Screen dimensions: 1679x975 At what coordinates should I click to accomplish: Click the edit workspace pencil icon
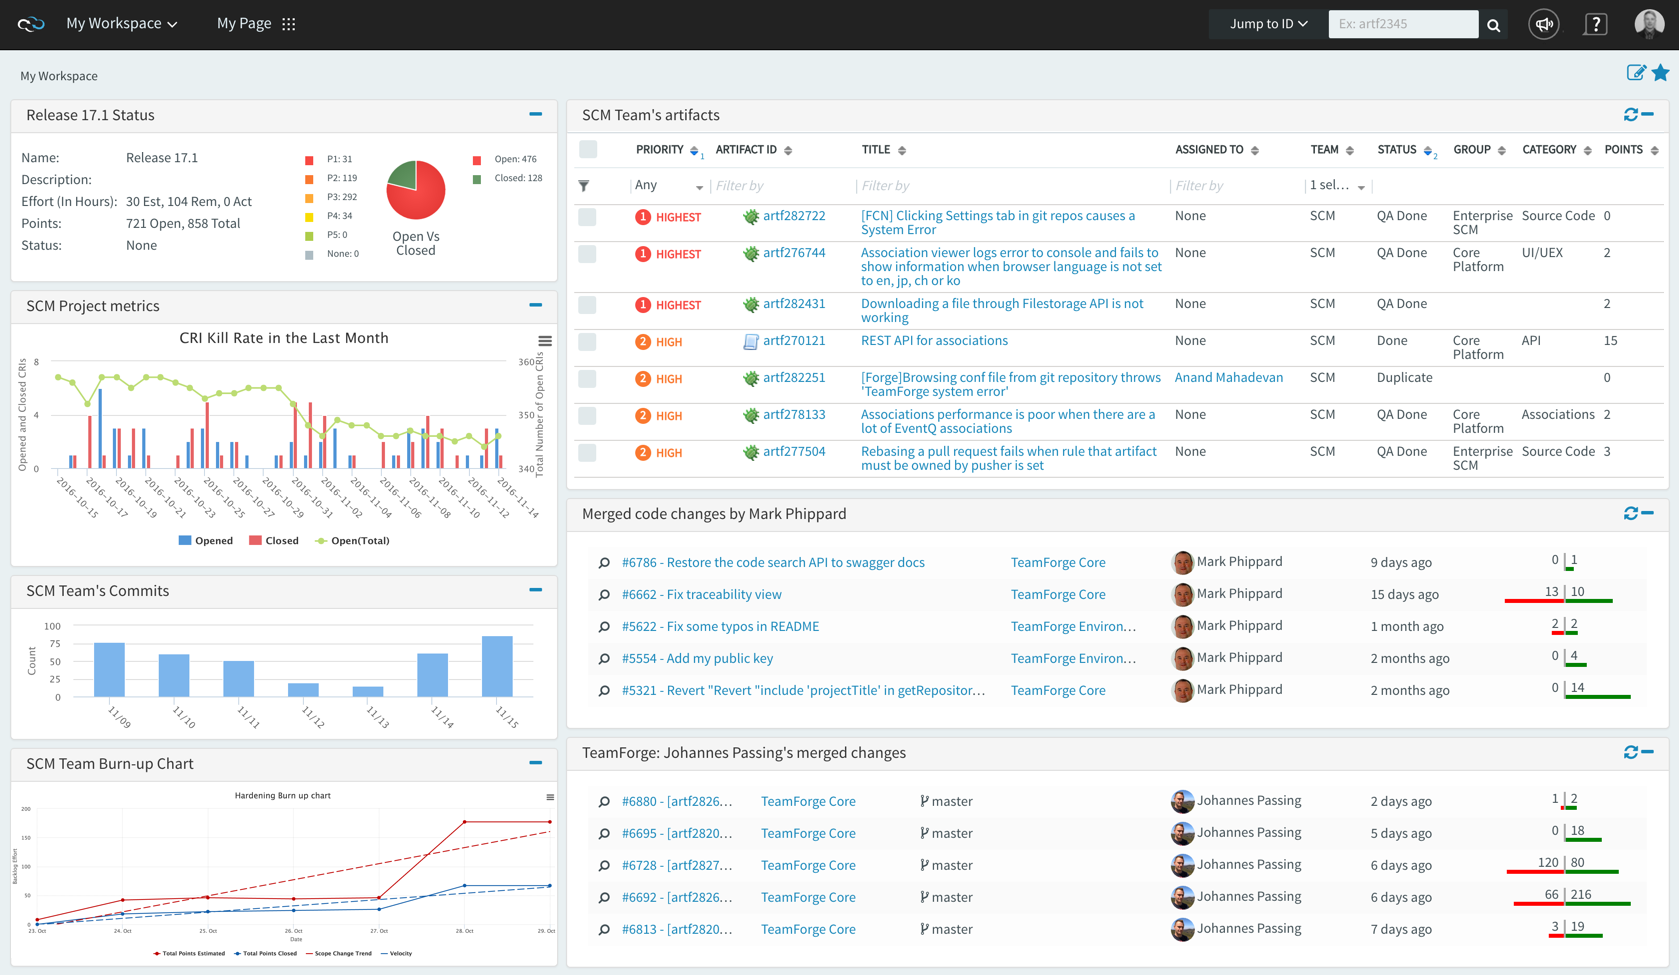click(1635, 73)
